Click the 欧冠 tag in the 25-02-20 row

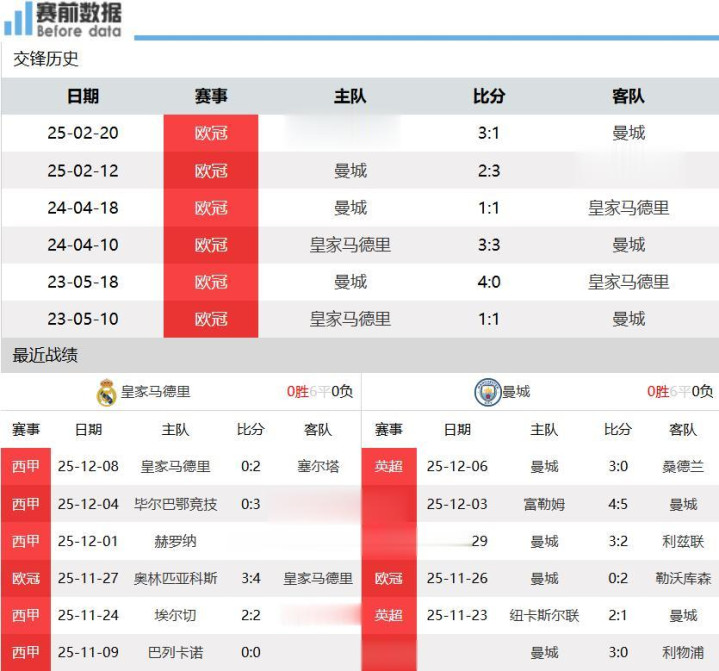[x=211, y=133]
